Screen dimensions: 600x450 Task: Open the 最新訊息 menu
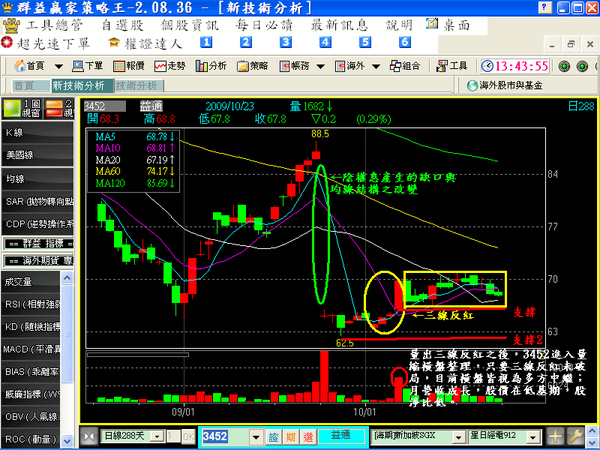(339, 25)
